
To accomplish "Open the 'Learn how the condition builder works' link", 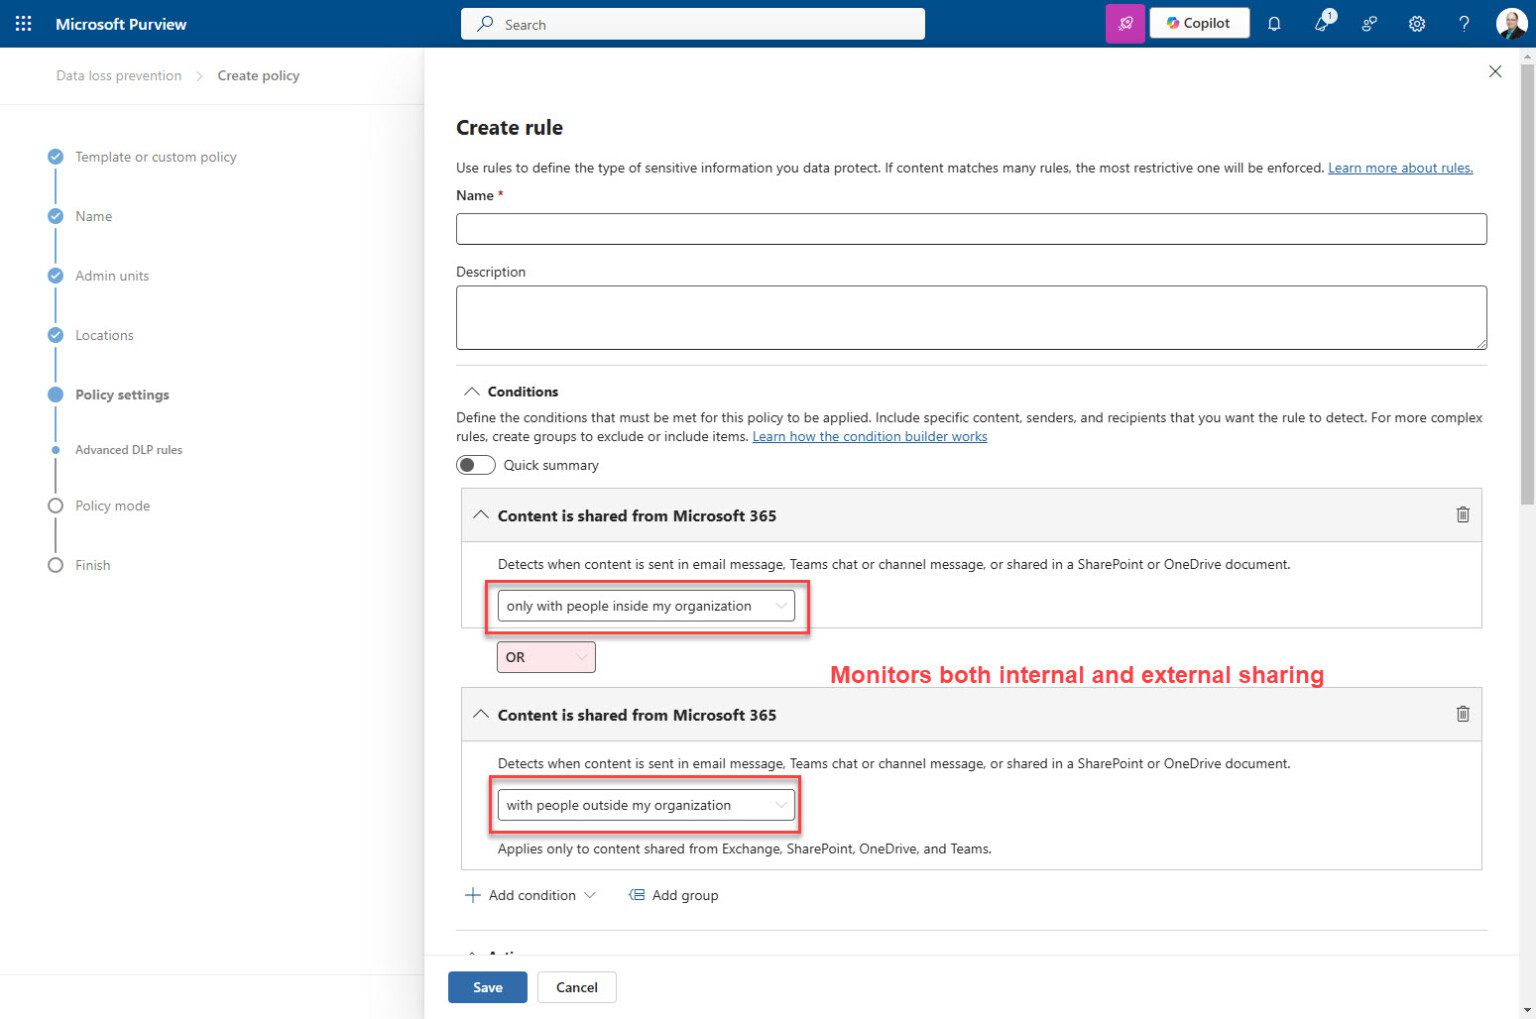I will pos(869,436).
